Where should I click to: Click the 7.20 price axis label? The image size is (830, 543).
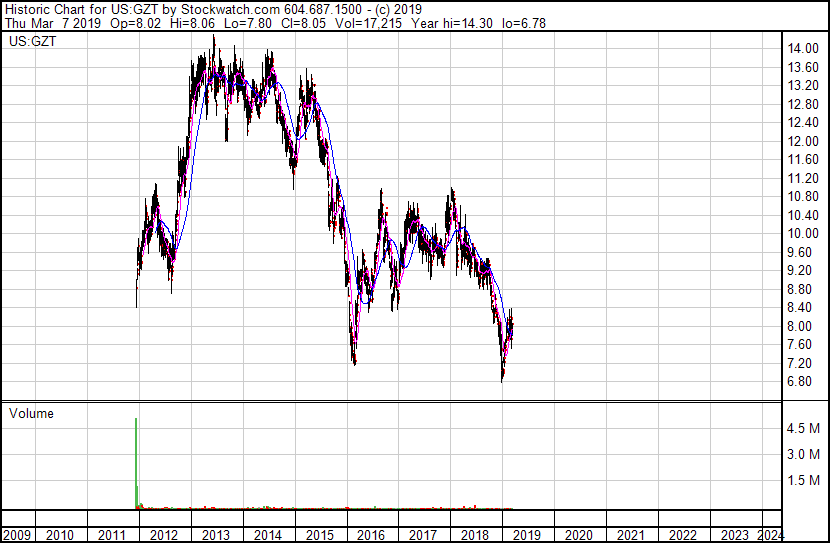pyautogui.click(x=799, y=363)
